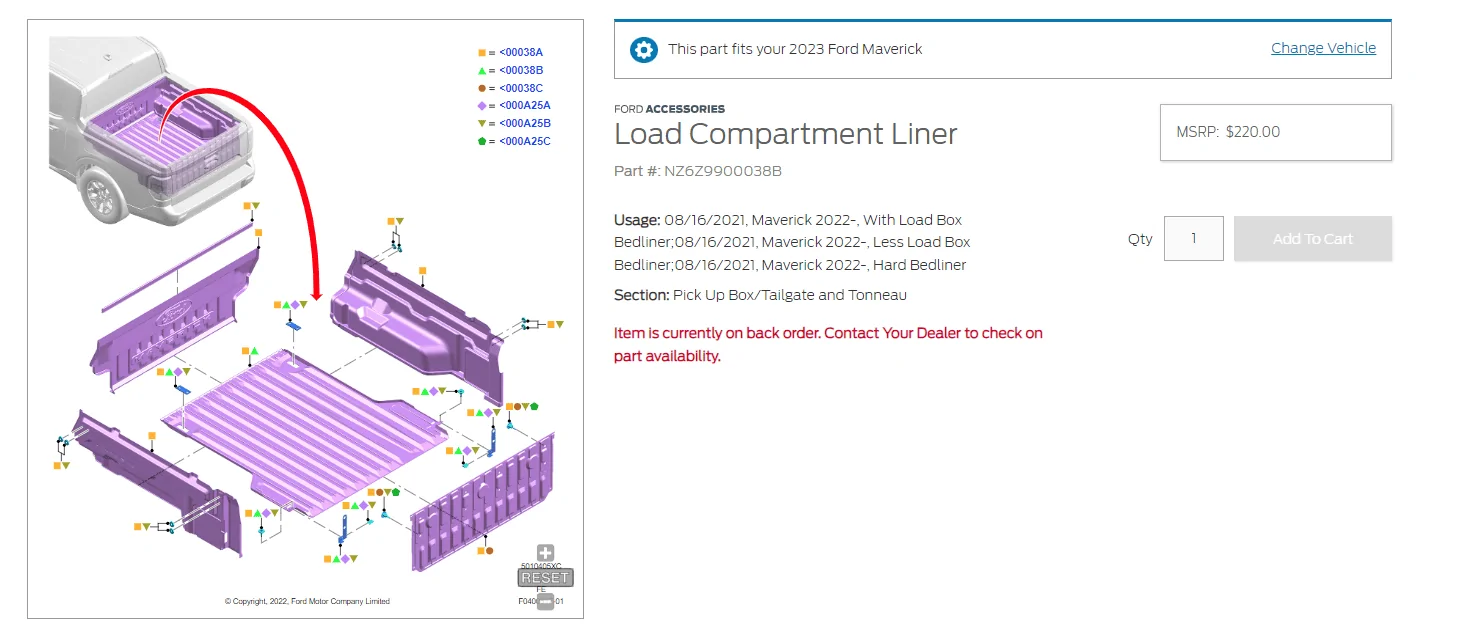Screen dimensions: 1462x629
Task: Click the green pentagon legend marker
Action: point(481,141)
